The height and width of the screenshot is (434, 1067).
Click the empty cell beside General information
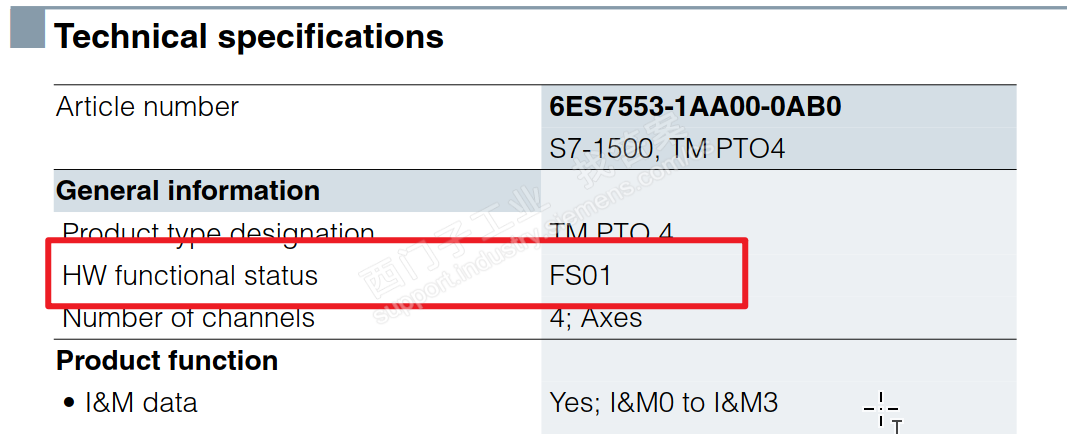point(778,191)
